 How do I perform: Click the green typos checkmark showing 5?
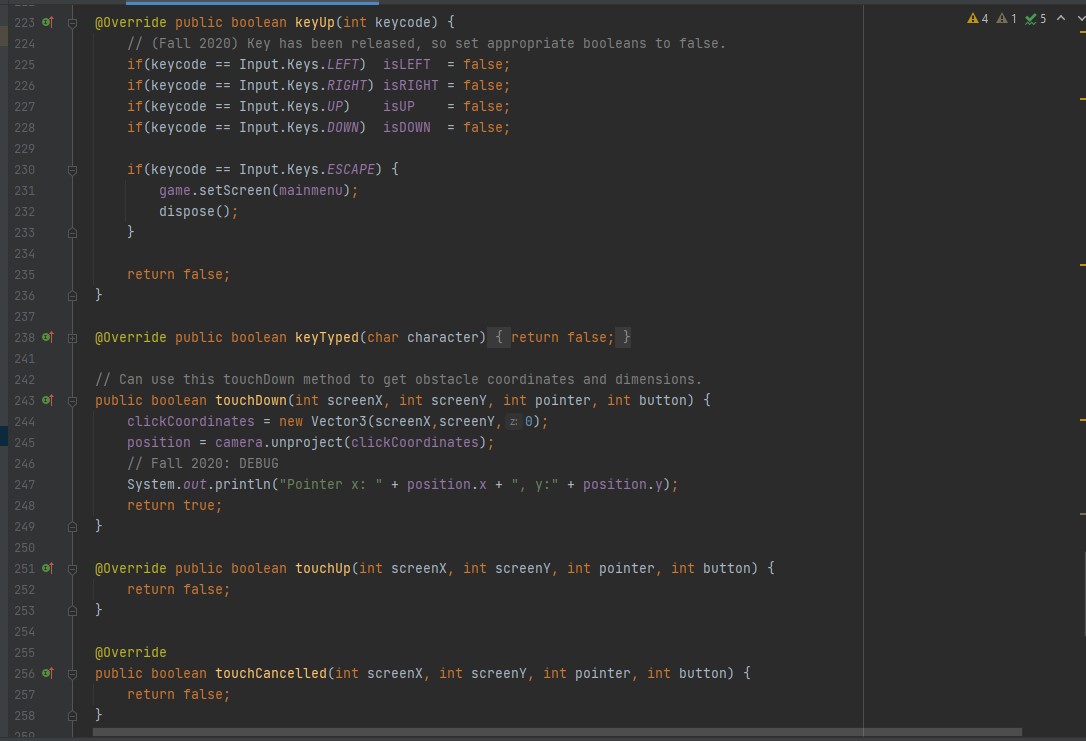tap(1034, 18)
